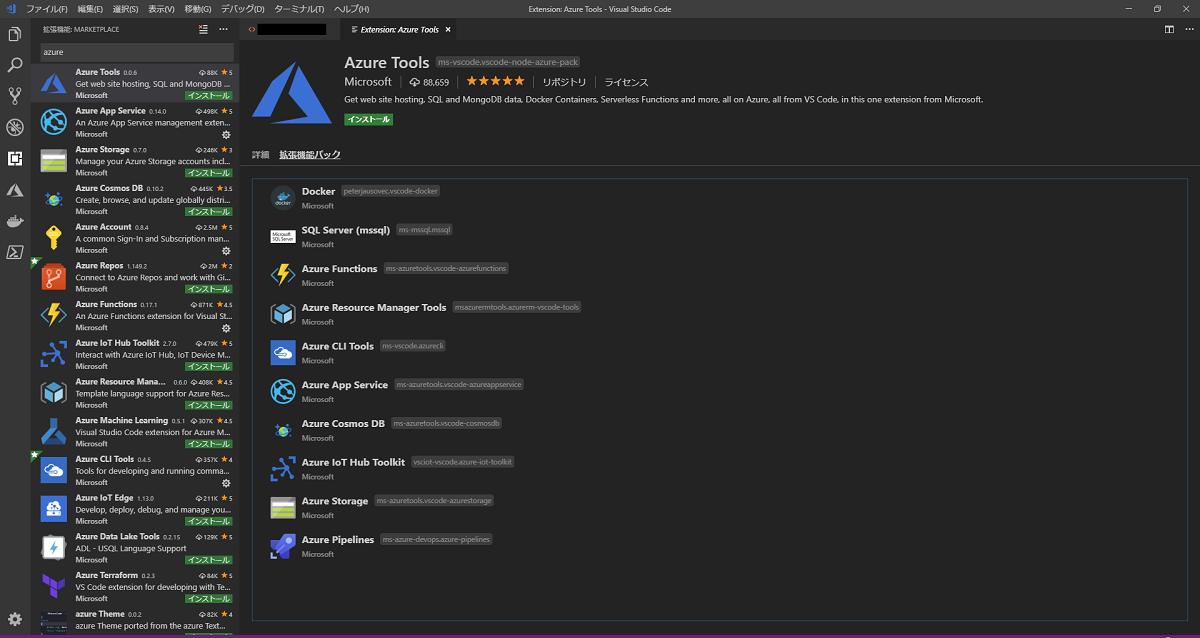This screenshot has height=638, width=1200.
Task: Click Azure CLI Tools icon in pack list
Action: click(283, 353)
